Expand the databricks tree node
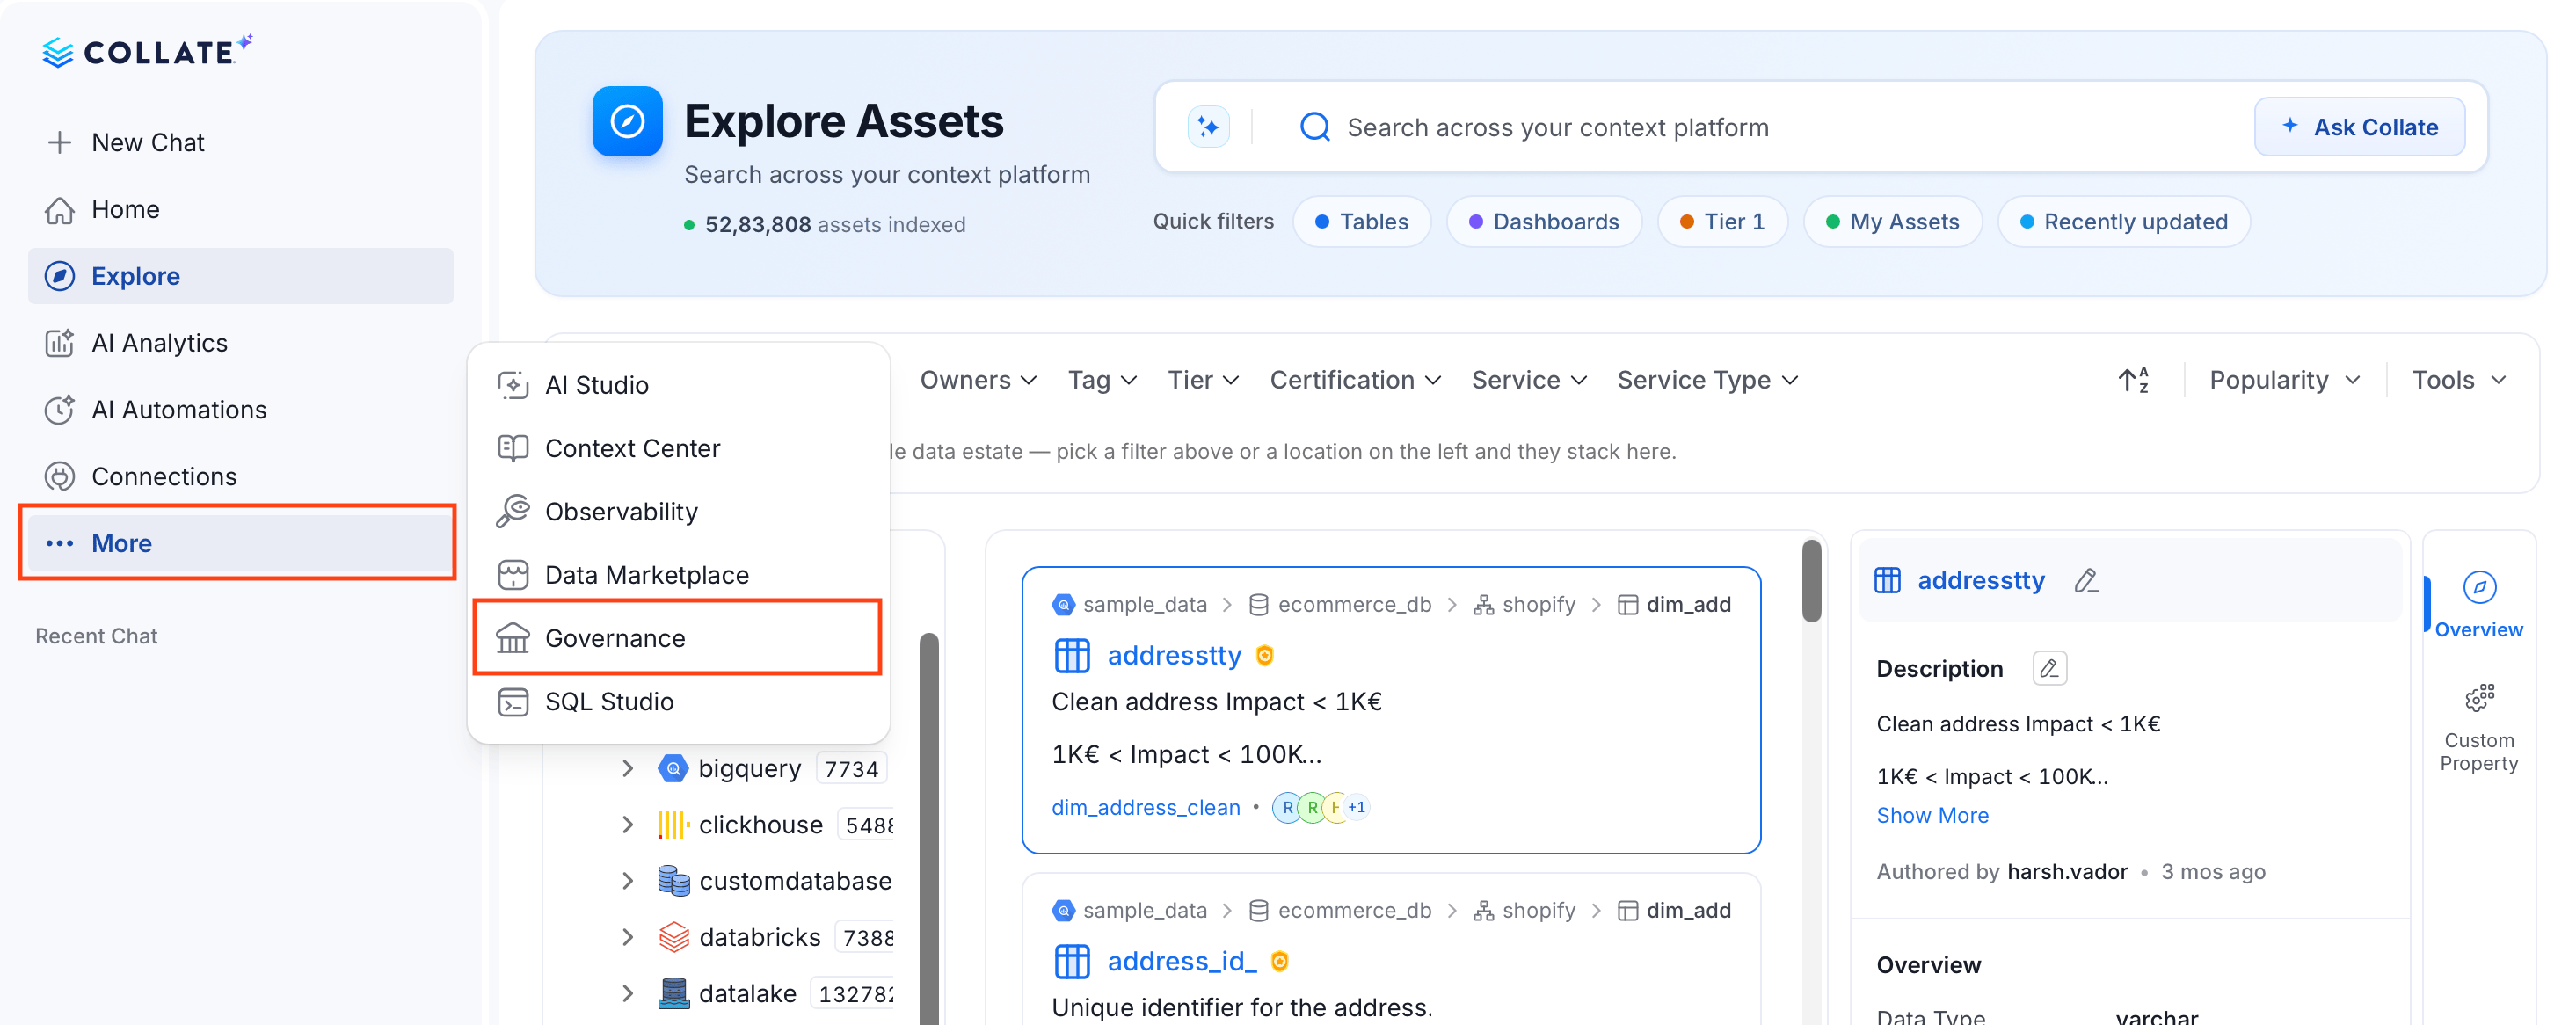This screenshot has width=2576, height=1025. tap(627, 937)
